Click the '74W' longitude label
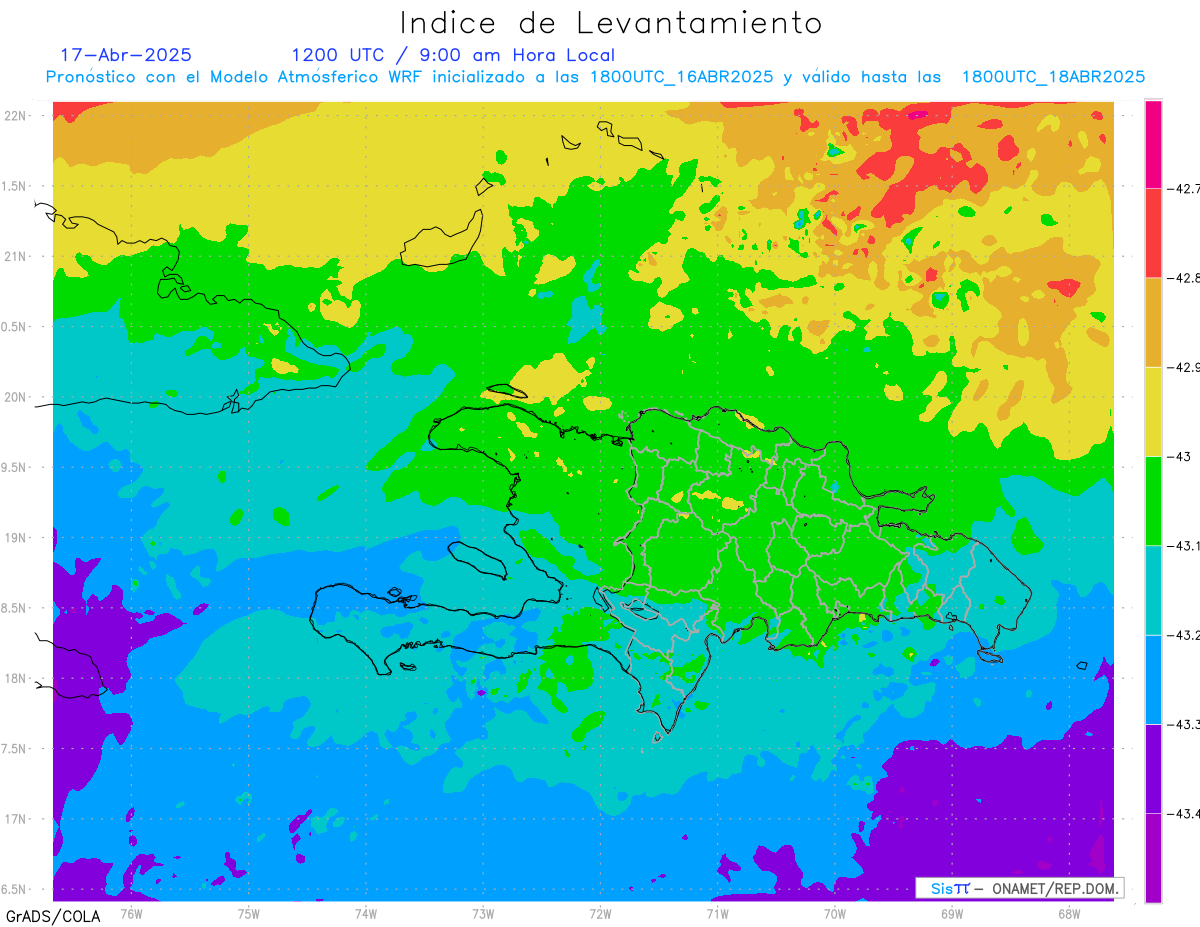Screen dimensions: 1200x927 [365, 912]
